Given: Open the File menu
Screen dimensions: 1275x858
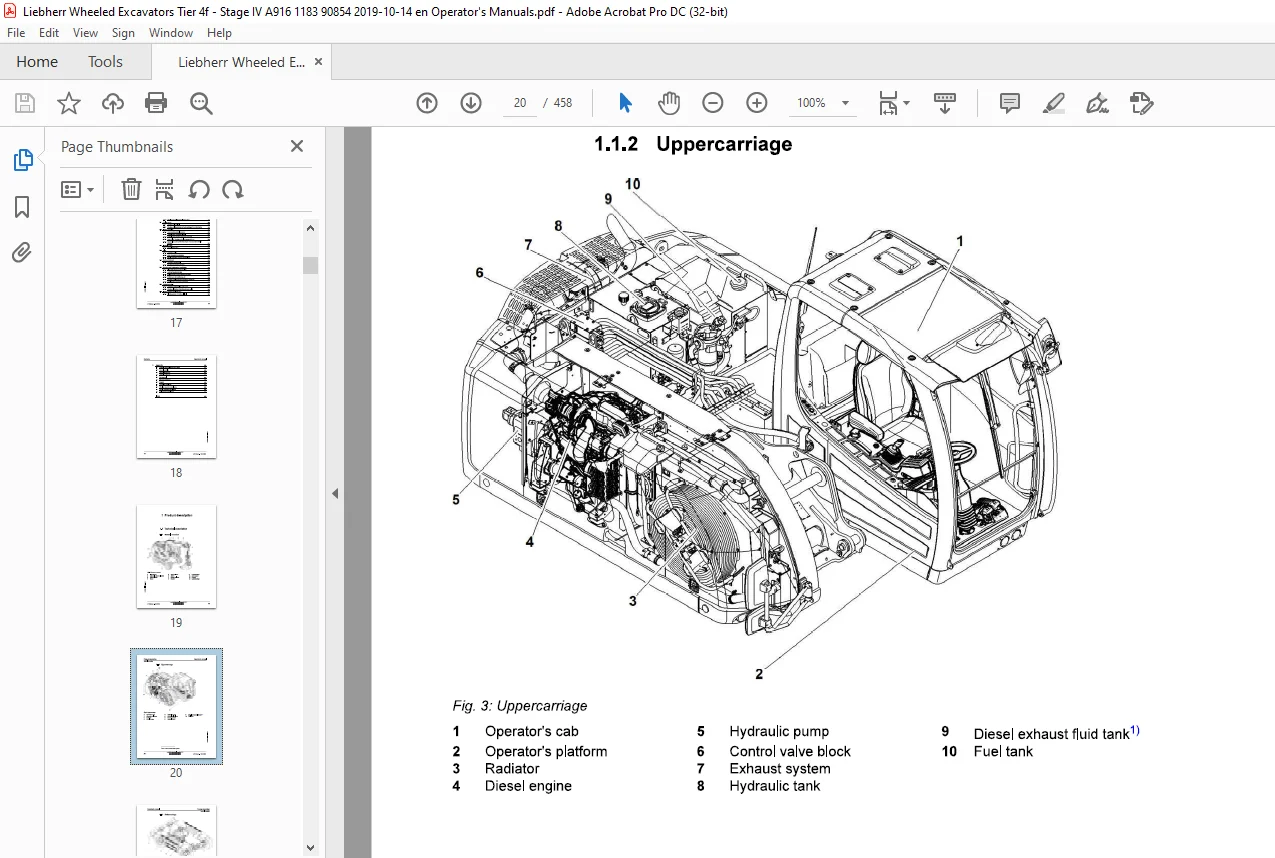Looking at the screenshot, I should click(16, 33).
